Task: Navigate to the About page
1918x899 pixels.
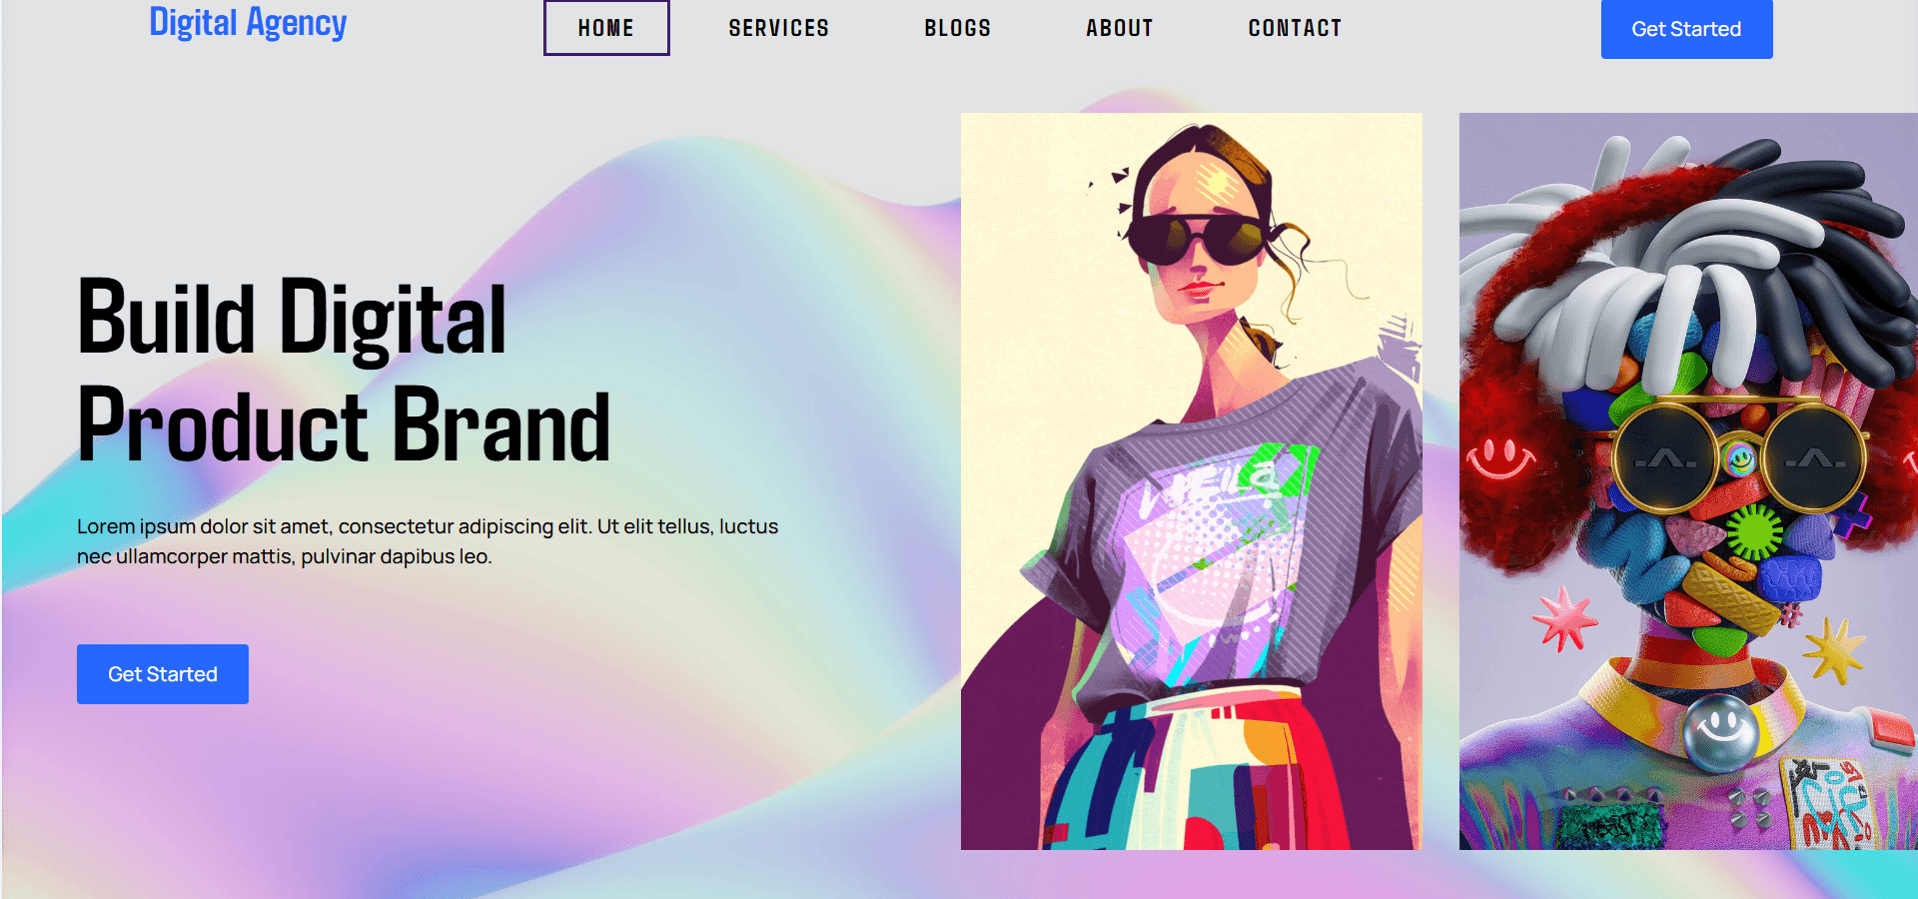Action: point(1120,28)
